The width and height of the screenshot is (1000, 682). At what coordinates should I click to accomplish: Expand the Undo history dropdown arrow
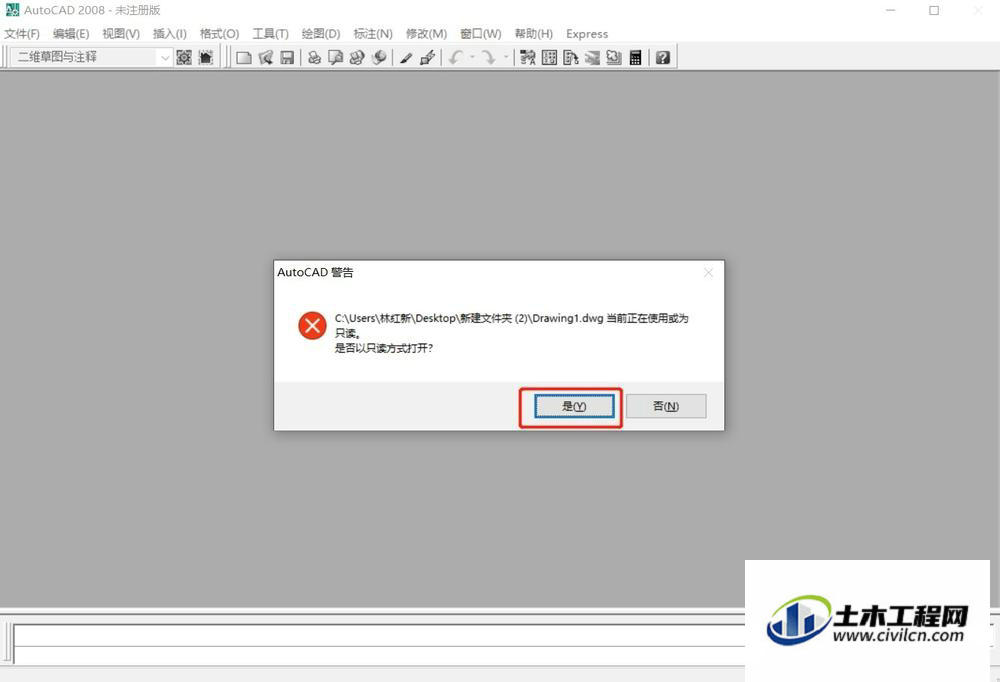pos(473,57)
